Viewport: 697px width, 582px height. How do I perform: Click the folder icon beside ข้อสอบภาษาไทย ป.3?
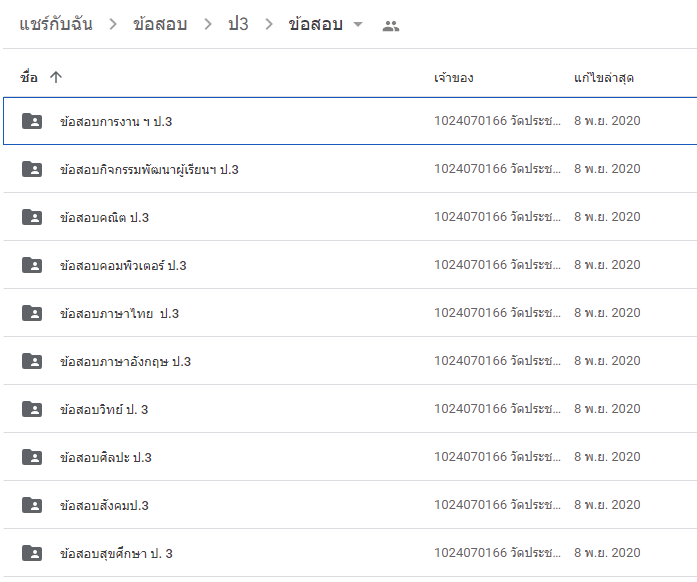coord(32,313)
